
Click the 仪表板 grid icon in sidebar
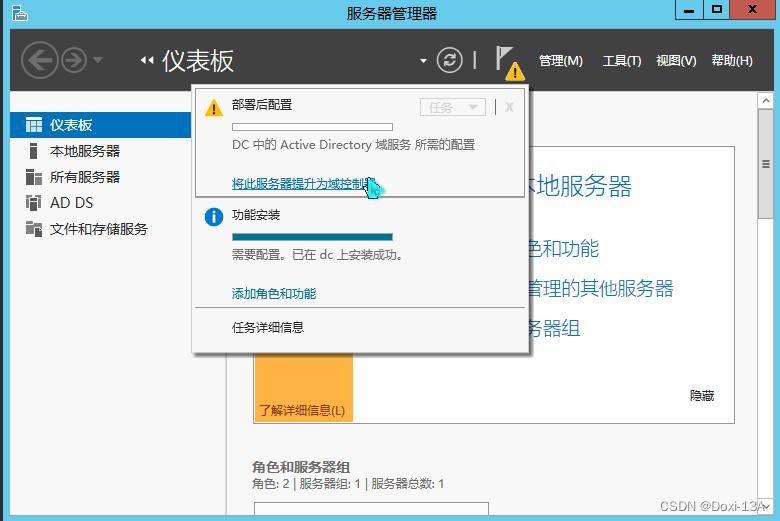[x=34, y=125]
